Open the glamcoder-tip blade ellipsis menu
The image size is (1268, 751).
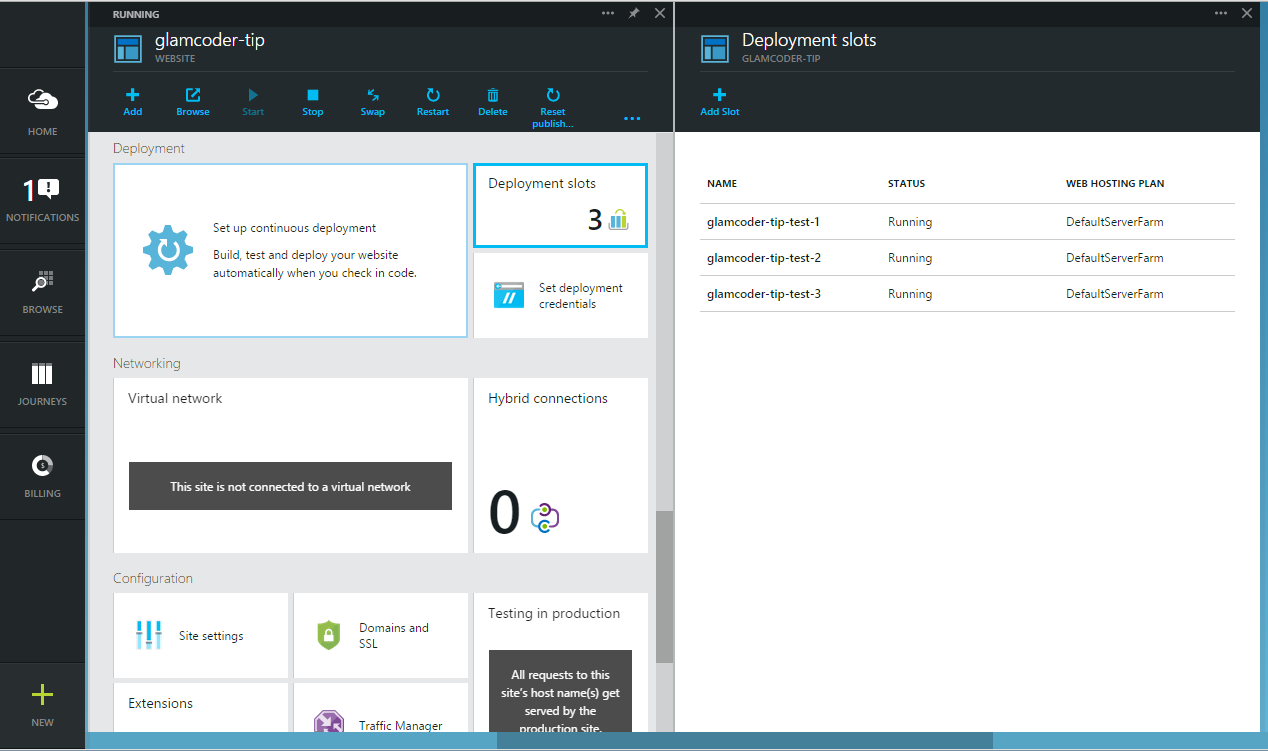pos(608,13)
